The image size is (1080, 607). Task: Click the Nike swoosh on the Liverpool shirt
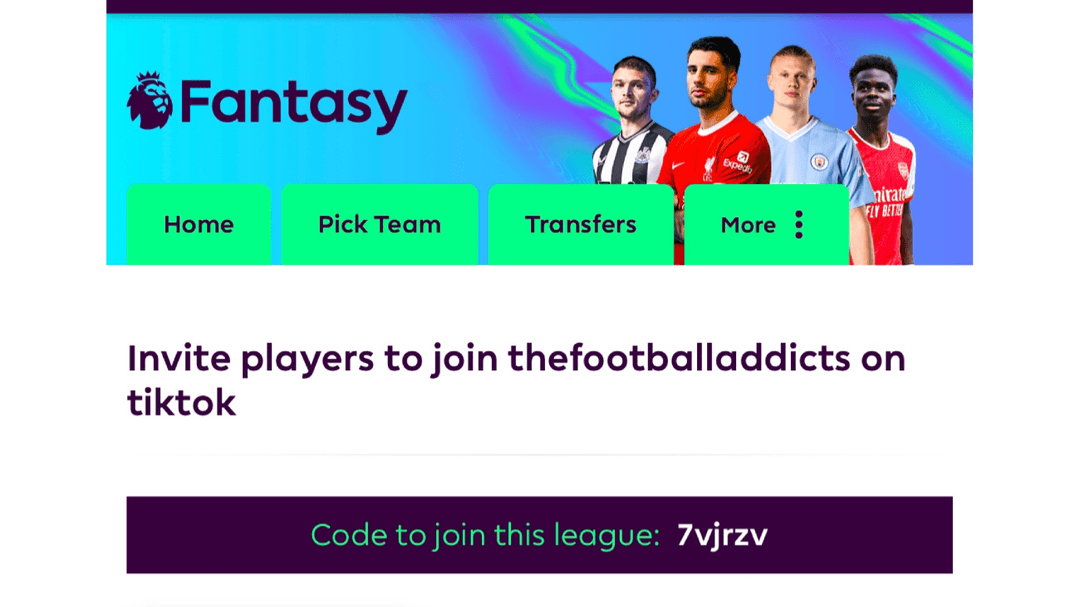coord(678,165)
